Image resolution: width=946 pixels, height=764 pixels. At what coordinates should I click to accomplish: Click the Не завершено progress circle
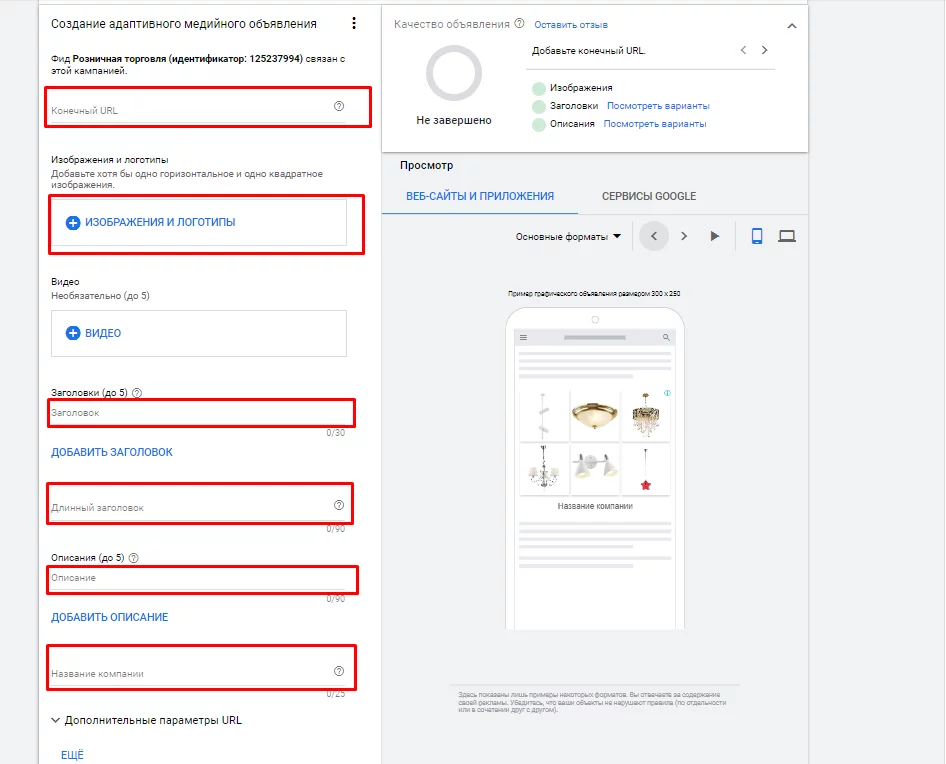coord(454,73)
